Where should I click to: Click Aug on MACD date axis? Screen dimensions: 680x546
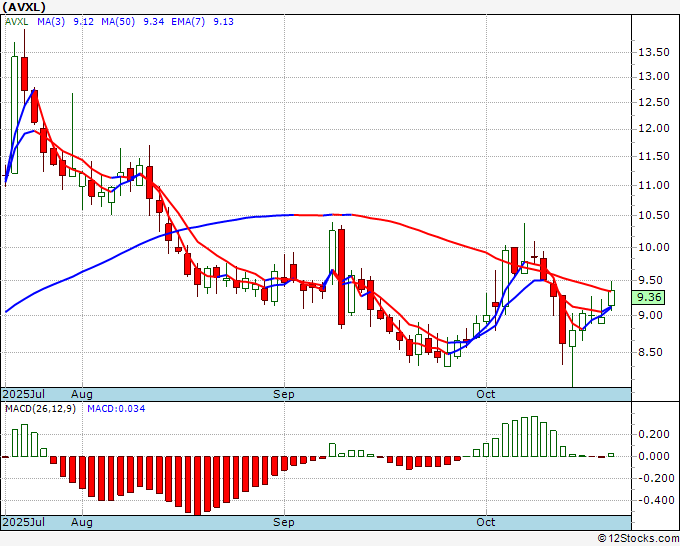82,522
